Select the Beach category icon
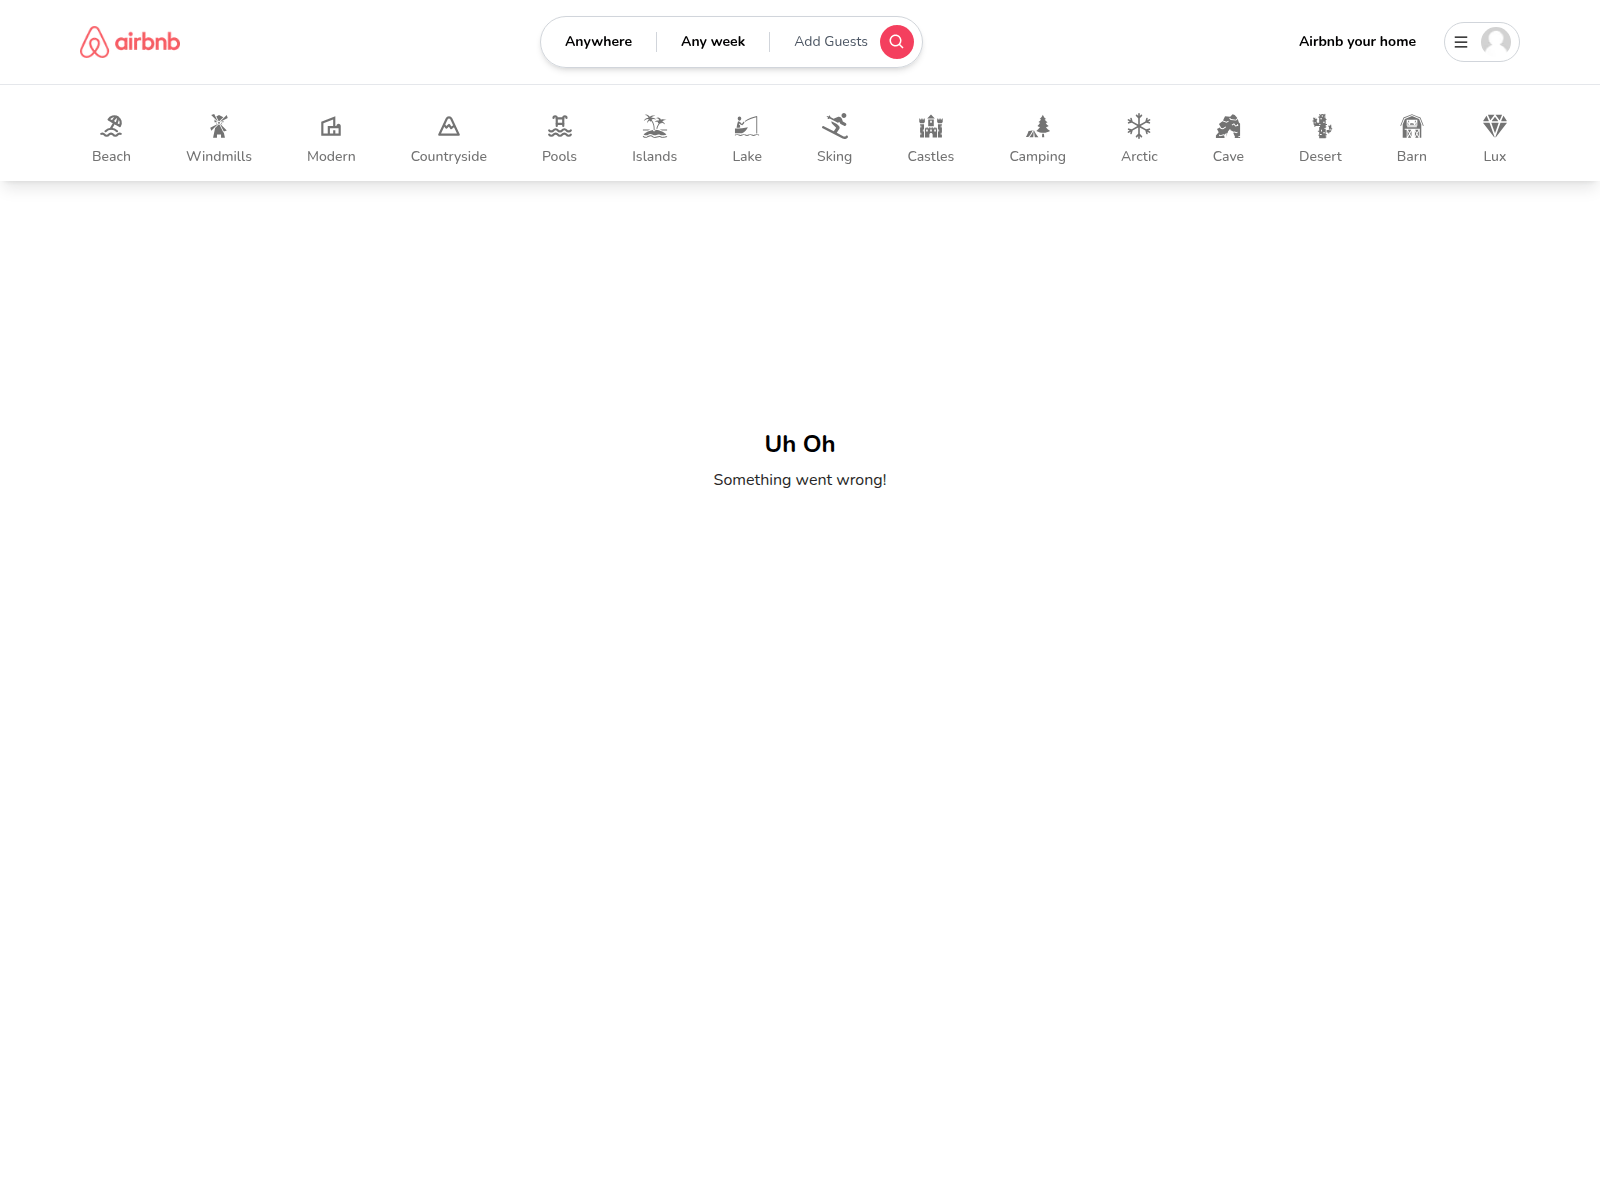Screen dimensions: 1600x1200 point(111,128)
